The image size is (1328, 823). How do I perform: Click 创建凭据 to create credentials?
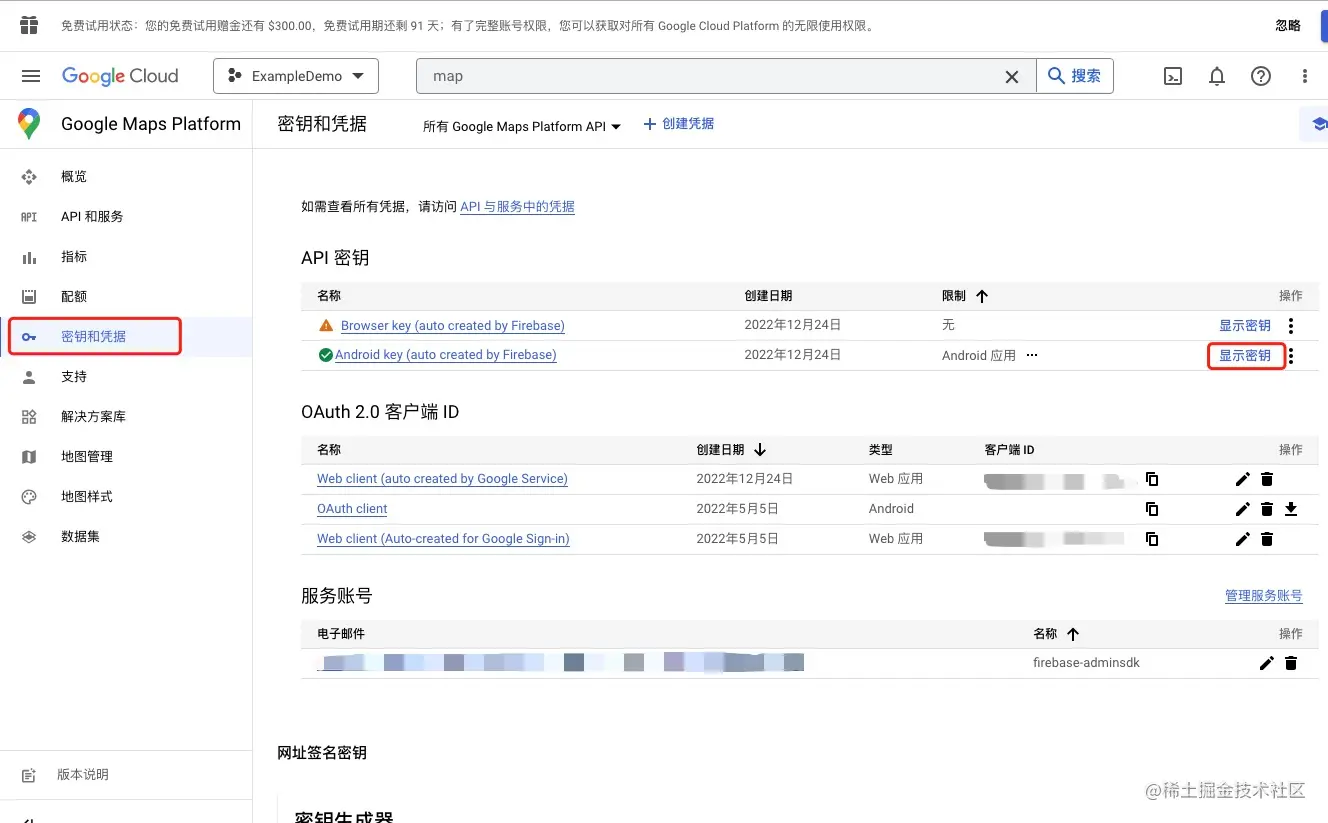(678, 124)
